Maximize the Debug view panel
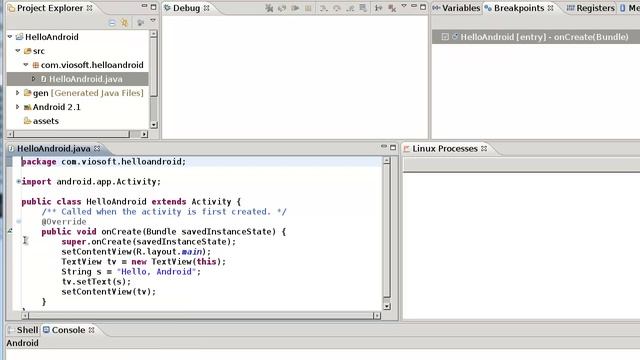 (423, 7)
